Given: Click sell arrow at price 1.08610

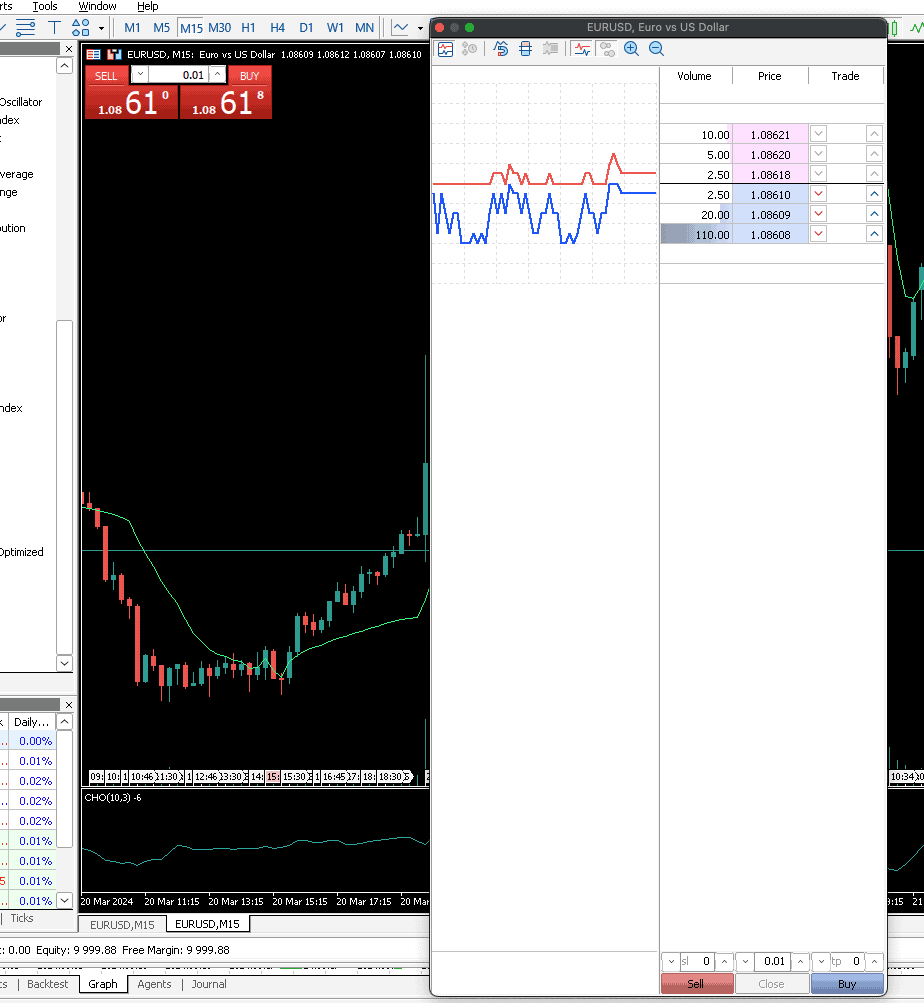Looking at the screenshot, I should click(818, 194).
